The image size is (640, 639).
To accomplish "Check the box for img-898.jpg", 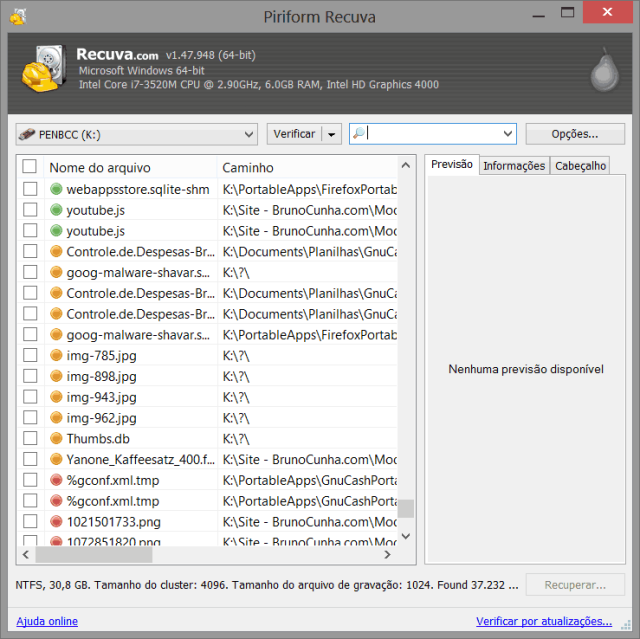I will 30,376.
